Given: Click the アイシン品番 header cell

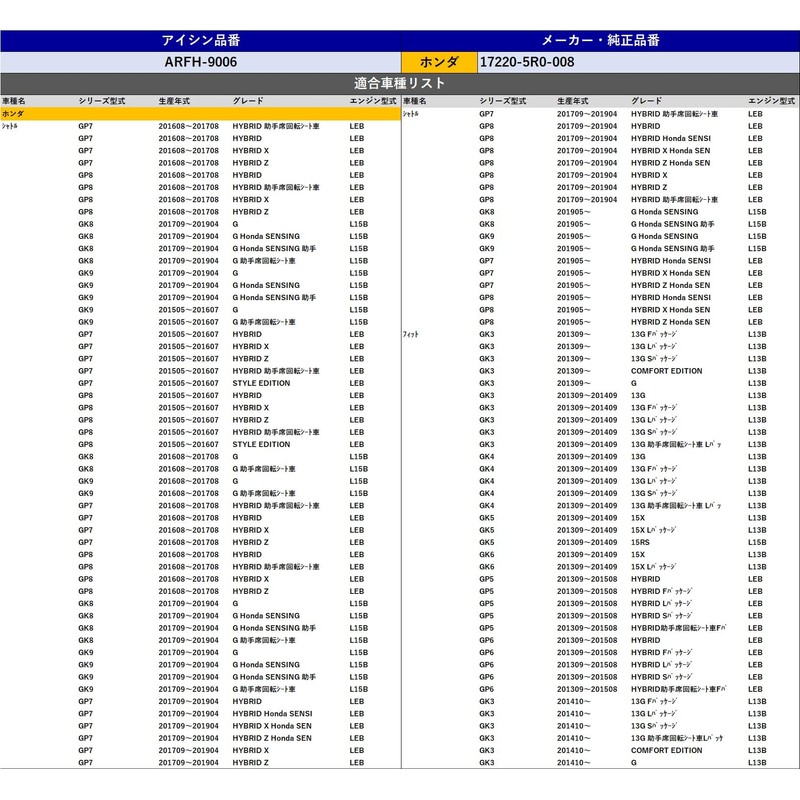Looking at the screenshot, I should [200, 40].
